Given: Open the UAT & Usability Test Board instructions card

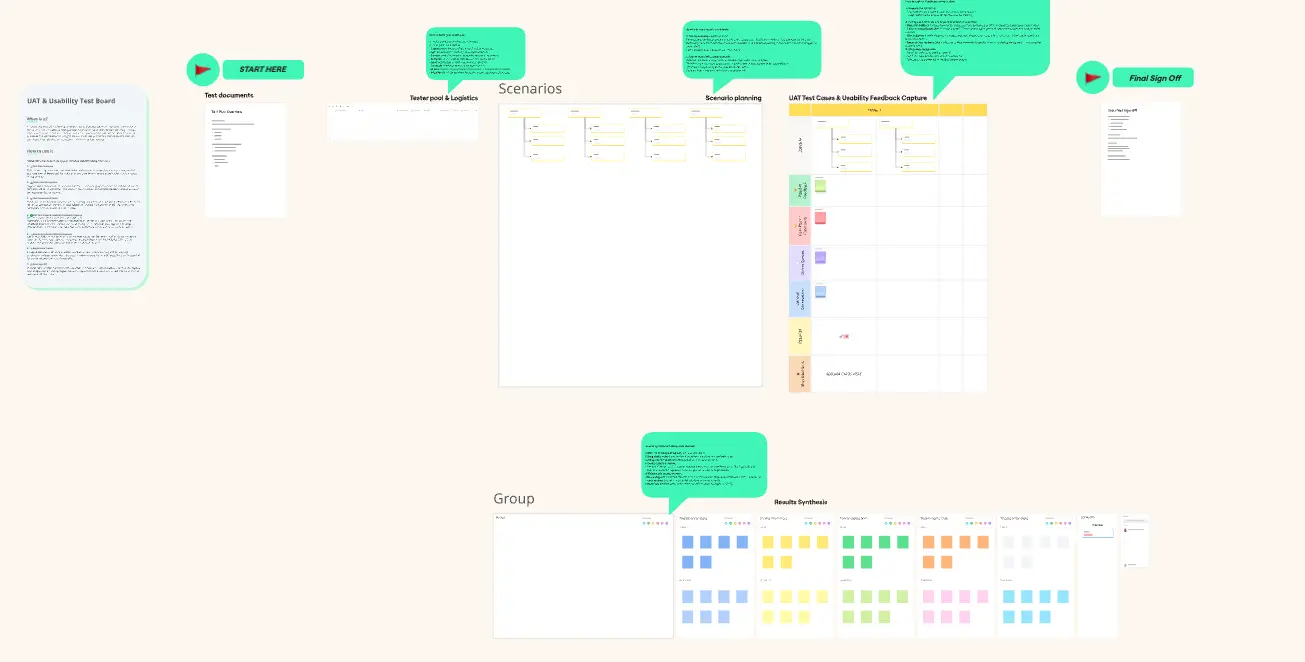Looking at the screenshot, I should [86, 188].
